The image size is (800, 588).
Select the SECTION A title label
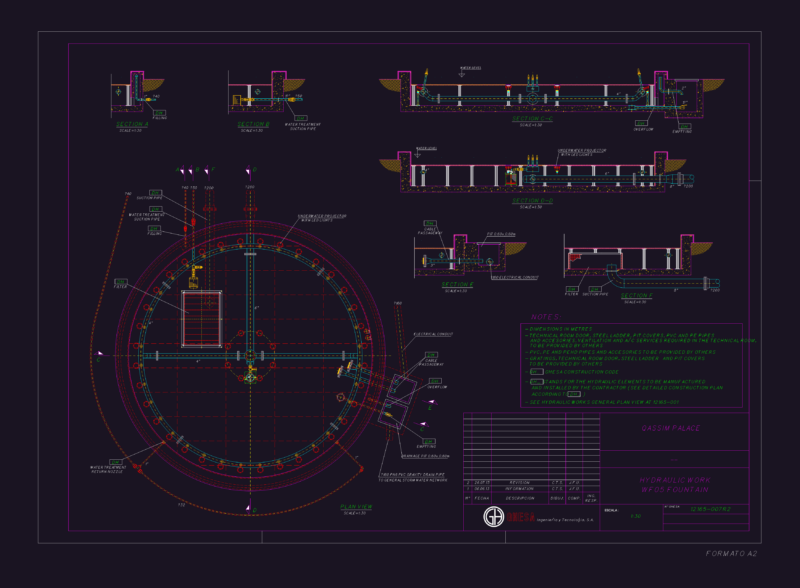click(132, 125)
